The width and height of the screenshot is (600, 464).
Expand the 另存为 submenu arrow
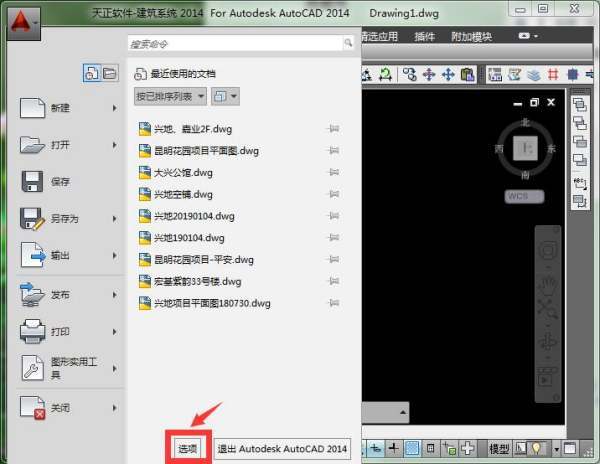pos(114,219)
